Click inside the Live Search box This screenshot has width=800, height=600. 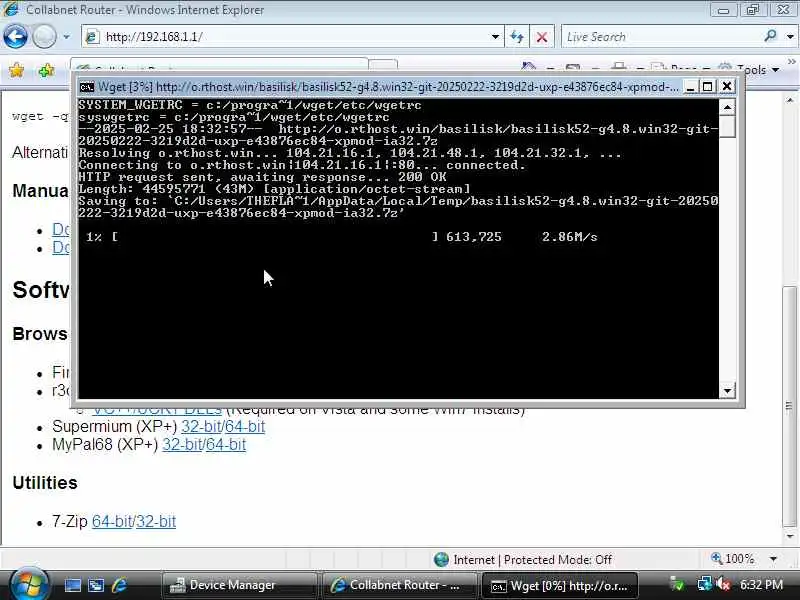point(661,37)
